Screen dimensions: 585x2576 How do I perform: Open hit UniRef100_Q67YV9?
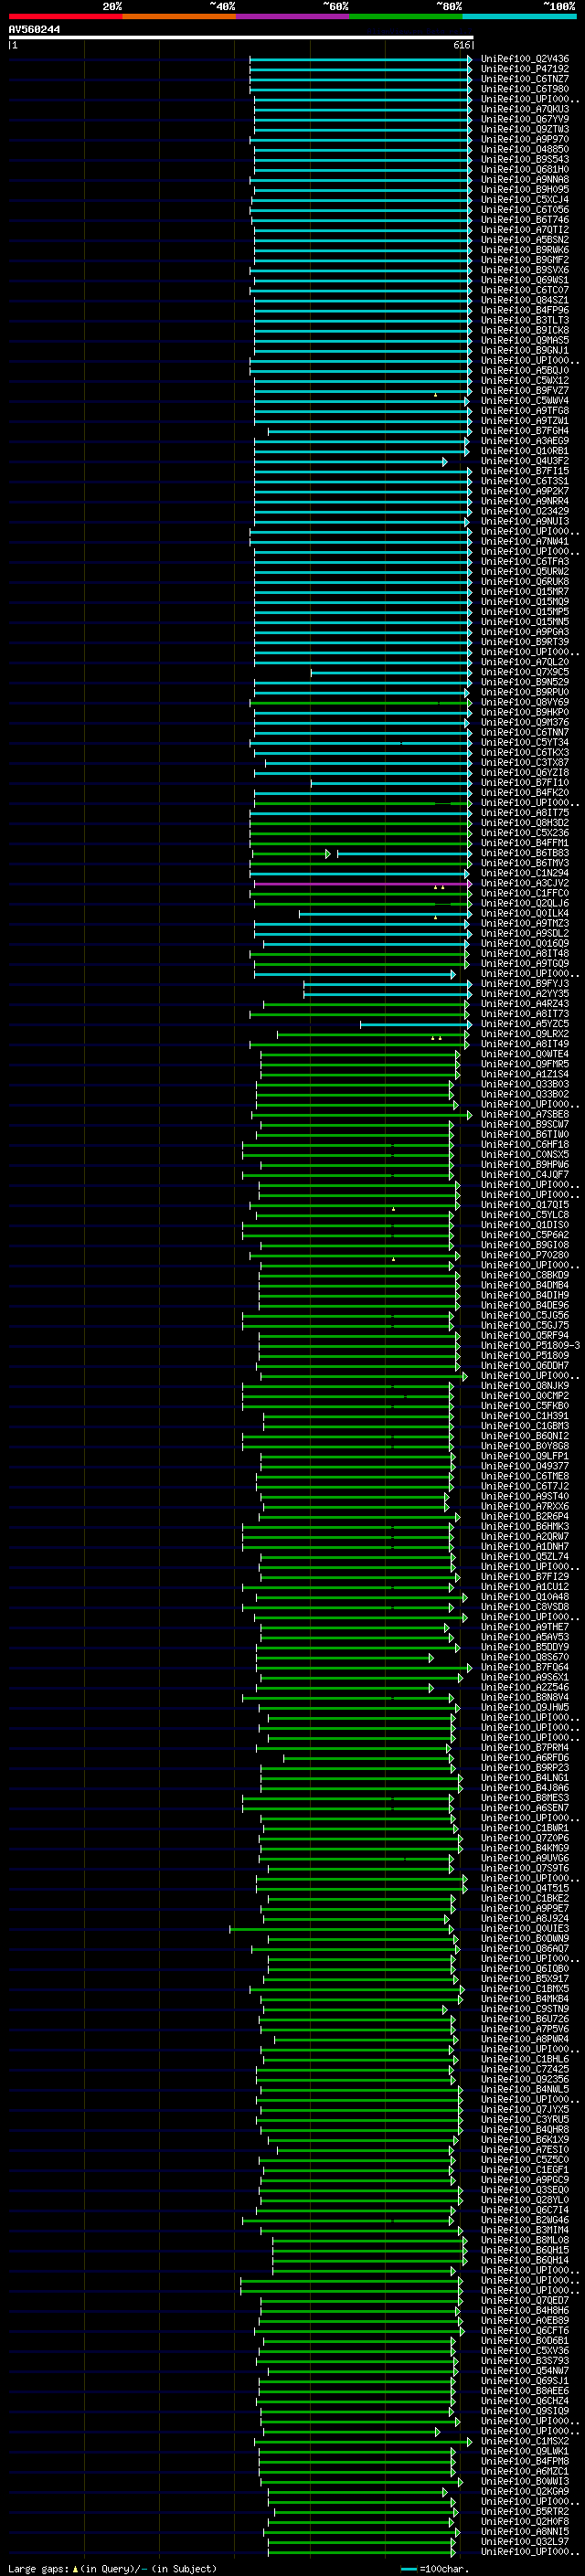pyautogui.click(x=525, y=119)
